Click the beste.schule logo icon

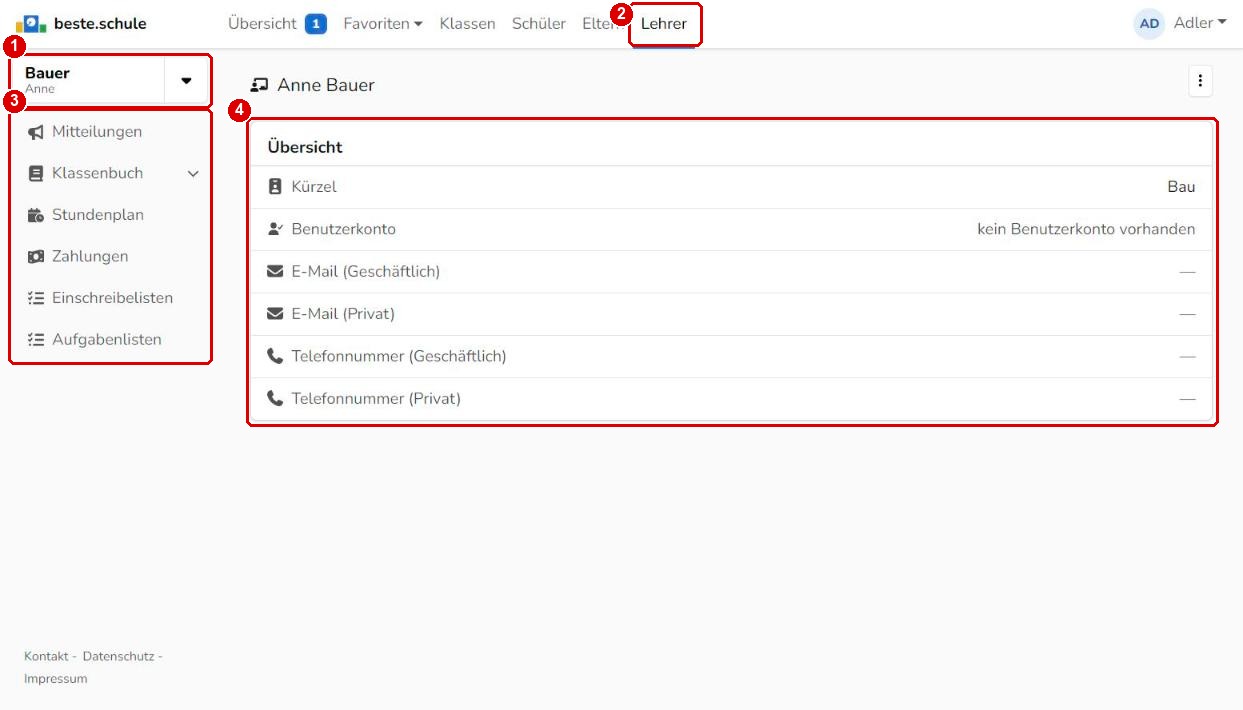click(31, 23)
